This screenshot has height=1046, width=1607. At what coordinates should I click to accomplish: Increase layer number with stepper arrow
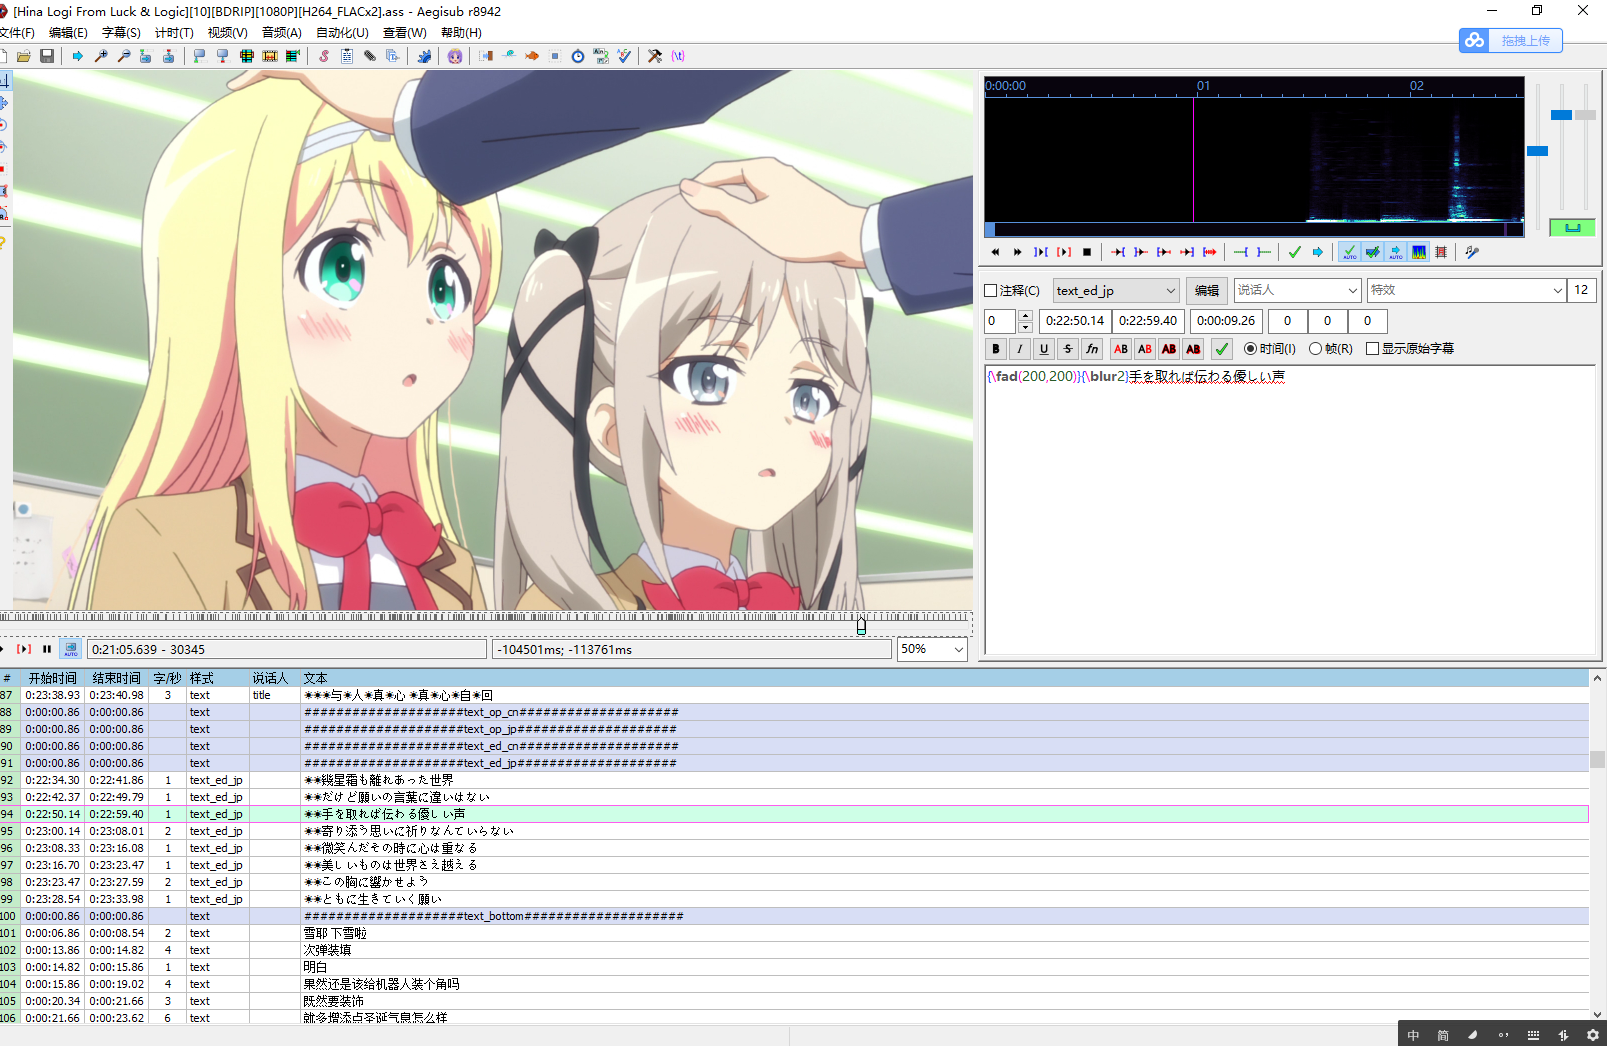pyautogui.click(x=1025, y=316)
